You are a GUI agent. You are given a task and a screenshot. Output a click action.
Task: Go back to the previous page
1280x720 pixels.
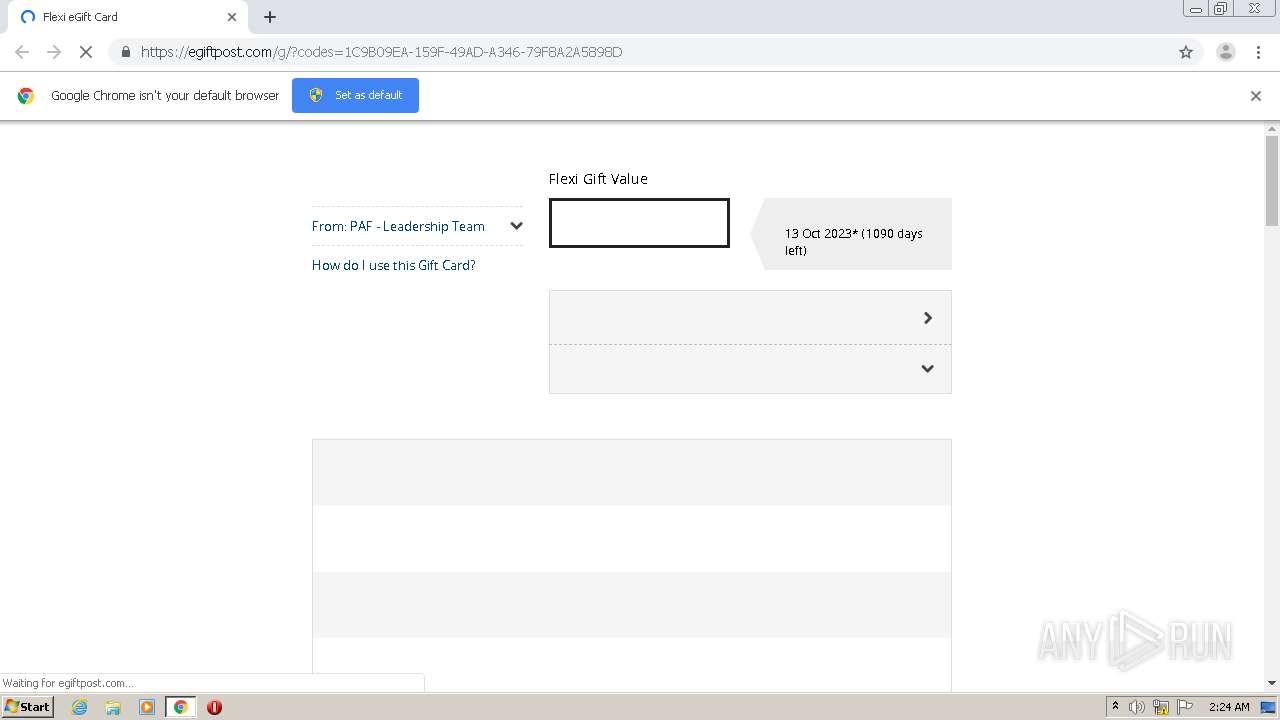pyautogui.click(x=22, y=52)
